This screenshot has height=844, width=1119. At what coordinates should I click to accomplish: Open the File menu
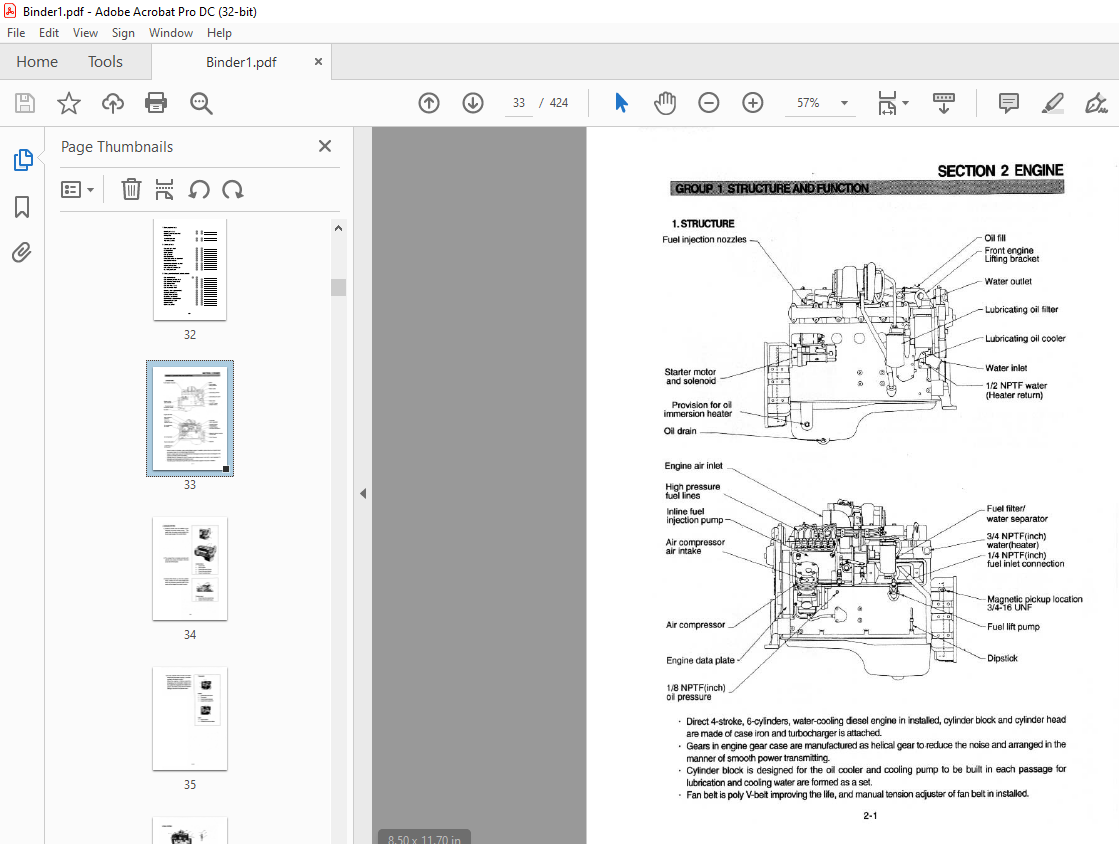[x=16, y=33]
